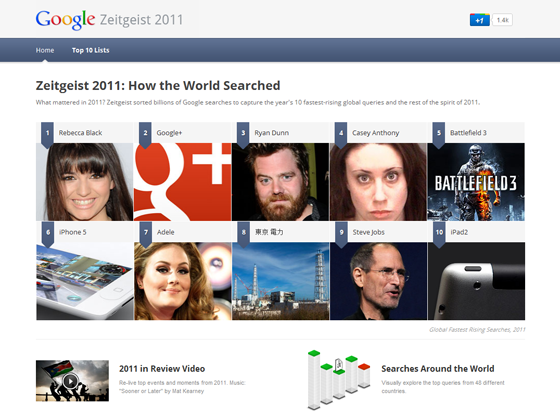The image size is (560, 418).
Task: Click the Google +1 button
Action: (479, 20)
